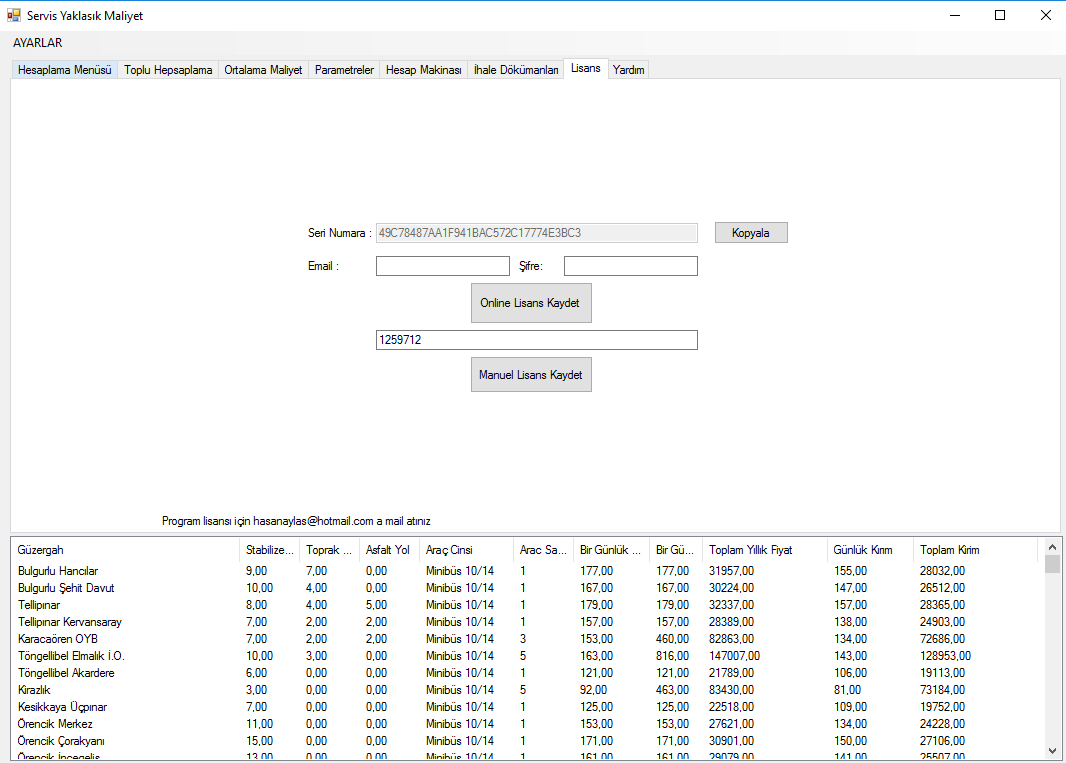Click into the Şifre input box
1066x763 pixels.
(631, 266)
